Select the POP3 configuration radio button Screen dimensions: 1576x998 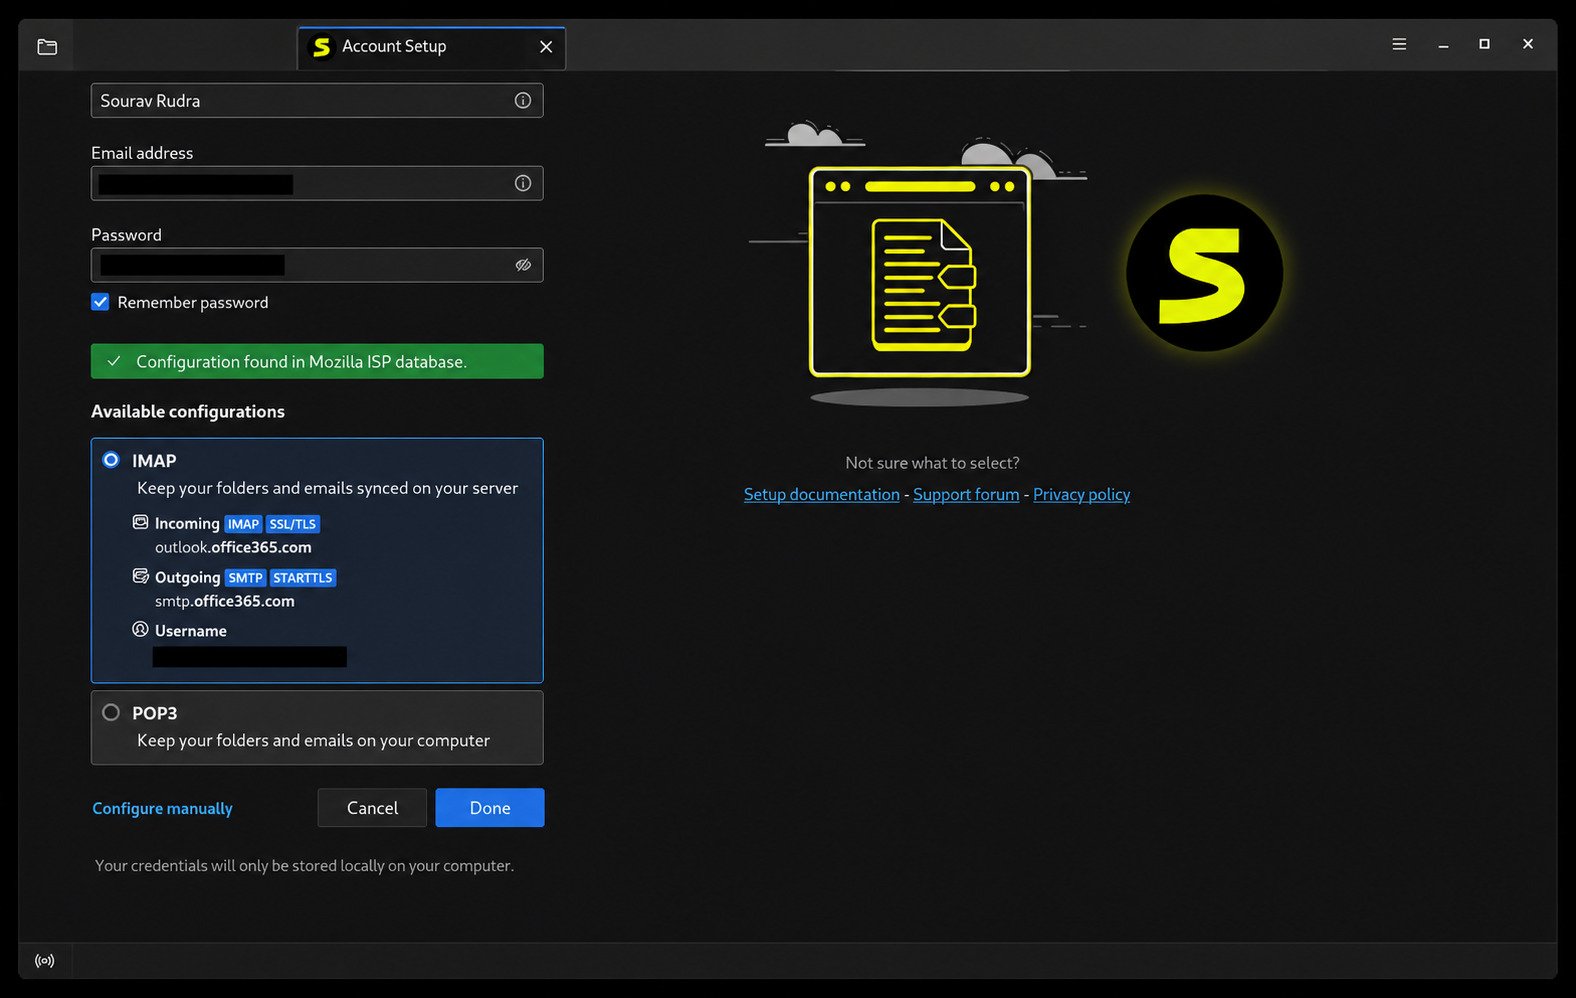tap(111, 712)
